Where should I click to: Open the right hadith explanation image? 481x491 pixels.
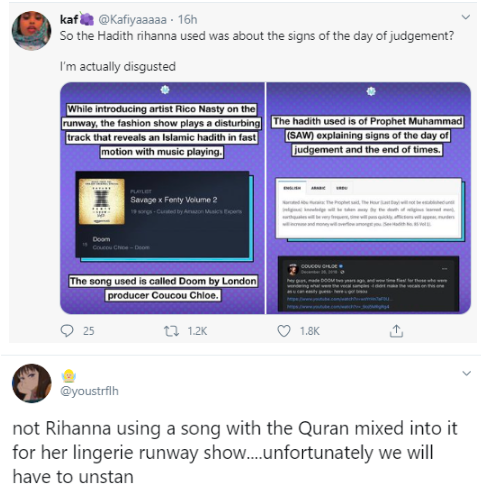[369, 198]
